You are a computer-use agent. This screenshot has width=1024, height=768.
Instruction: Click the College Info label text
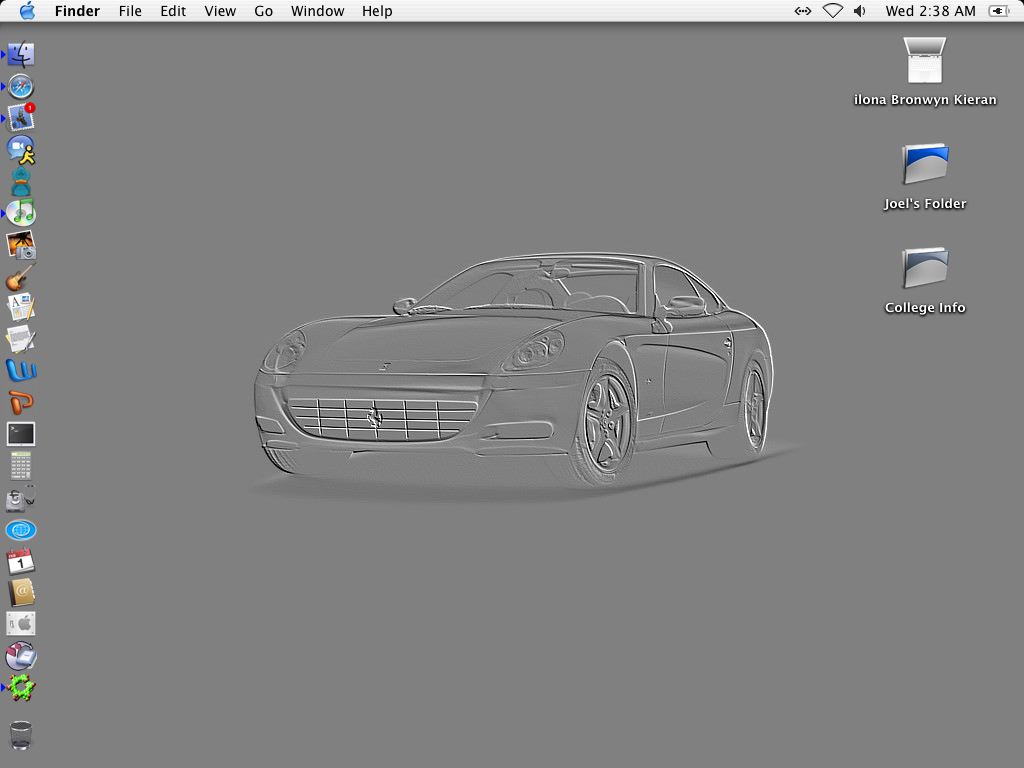[925, 308]
